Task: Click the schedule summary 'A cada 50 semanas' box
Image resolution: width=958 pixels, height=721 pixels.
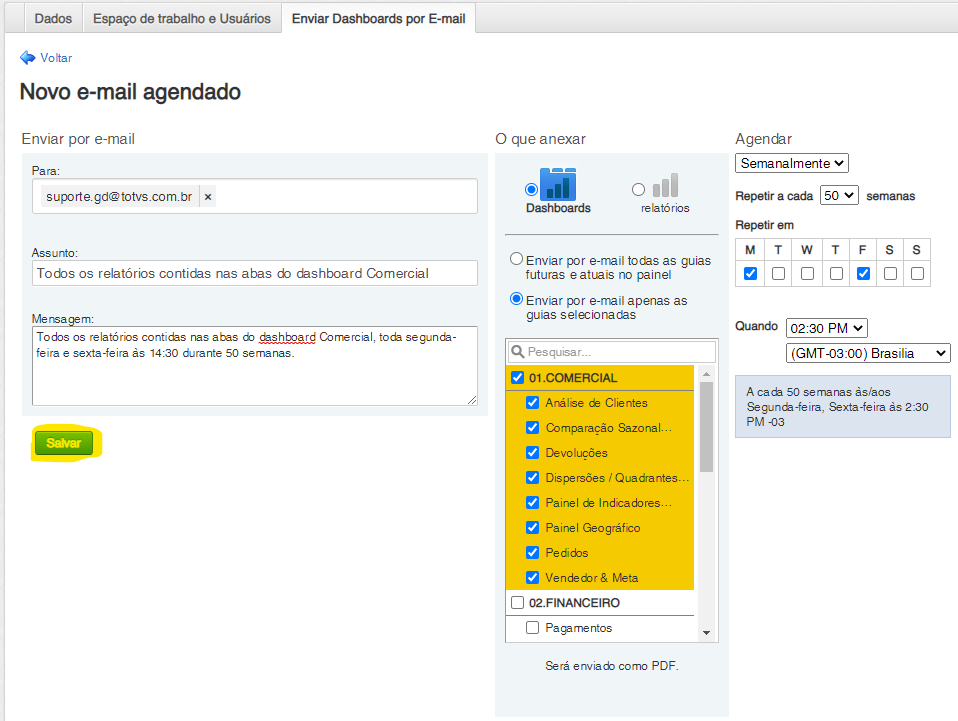Action: point(843,406)
